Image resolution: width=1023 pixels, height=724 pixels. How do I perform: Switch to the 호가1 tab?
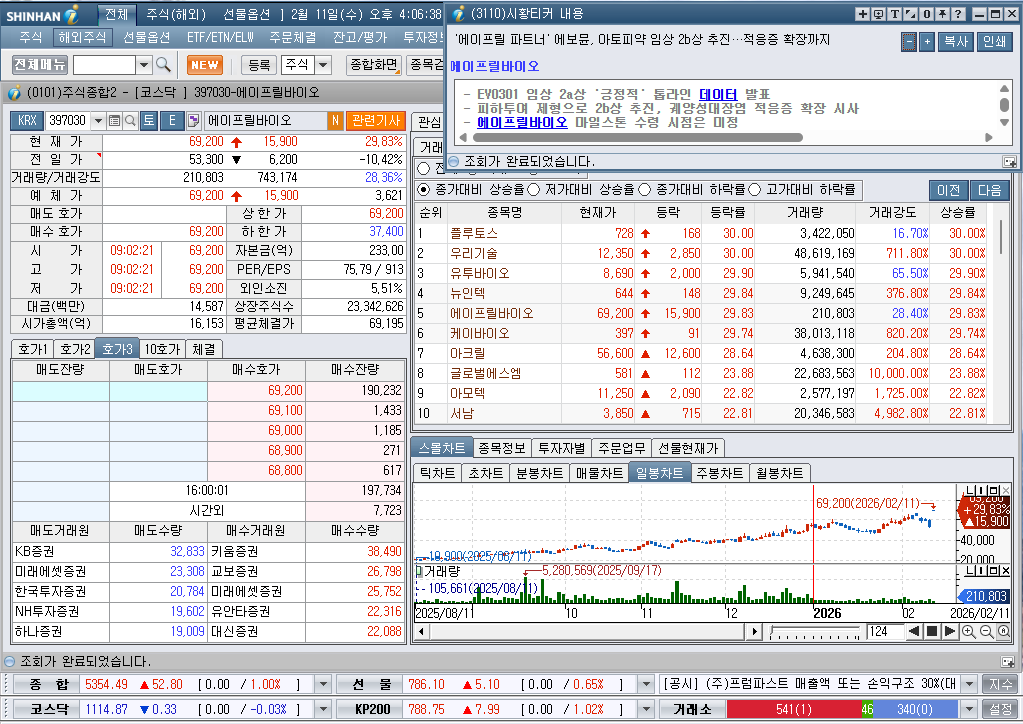click(x=33, y=350)
